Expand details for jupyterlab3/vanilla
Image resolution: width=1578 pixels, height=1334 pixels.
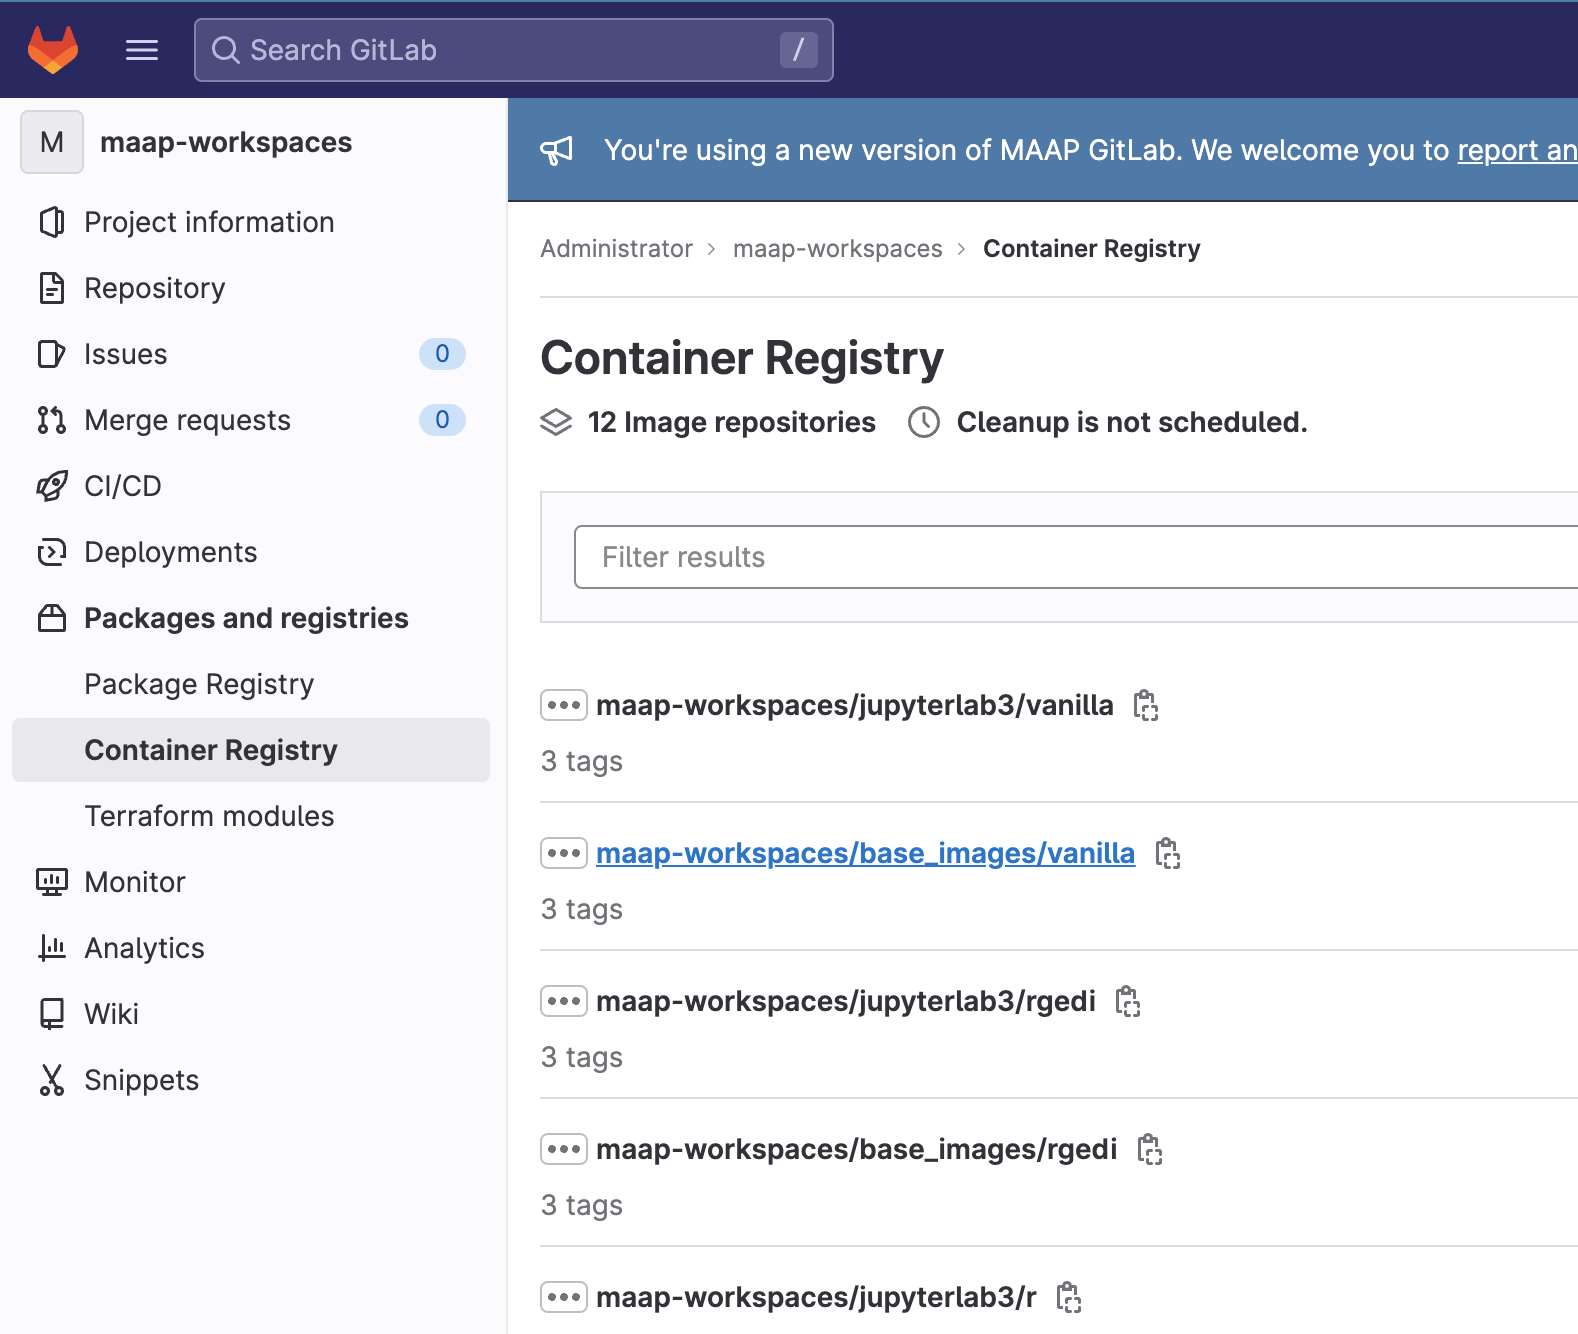pos(564,705)
